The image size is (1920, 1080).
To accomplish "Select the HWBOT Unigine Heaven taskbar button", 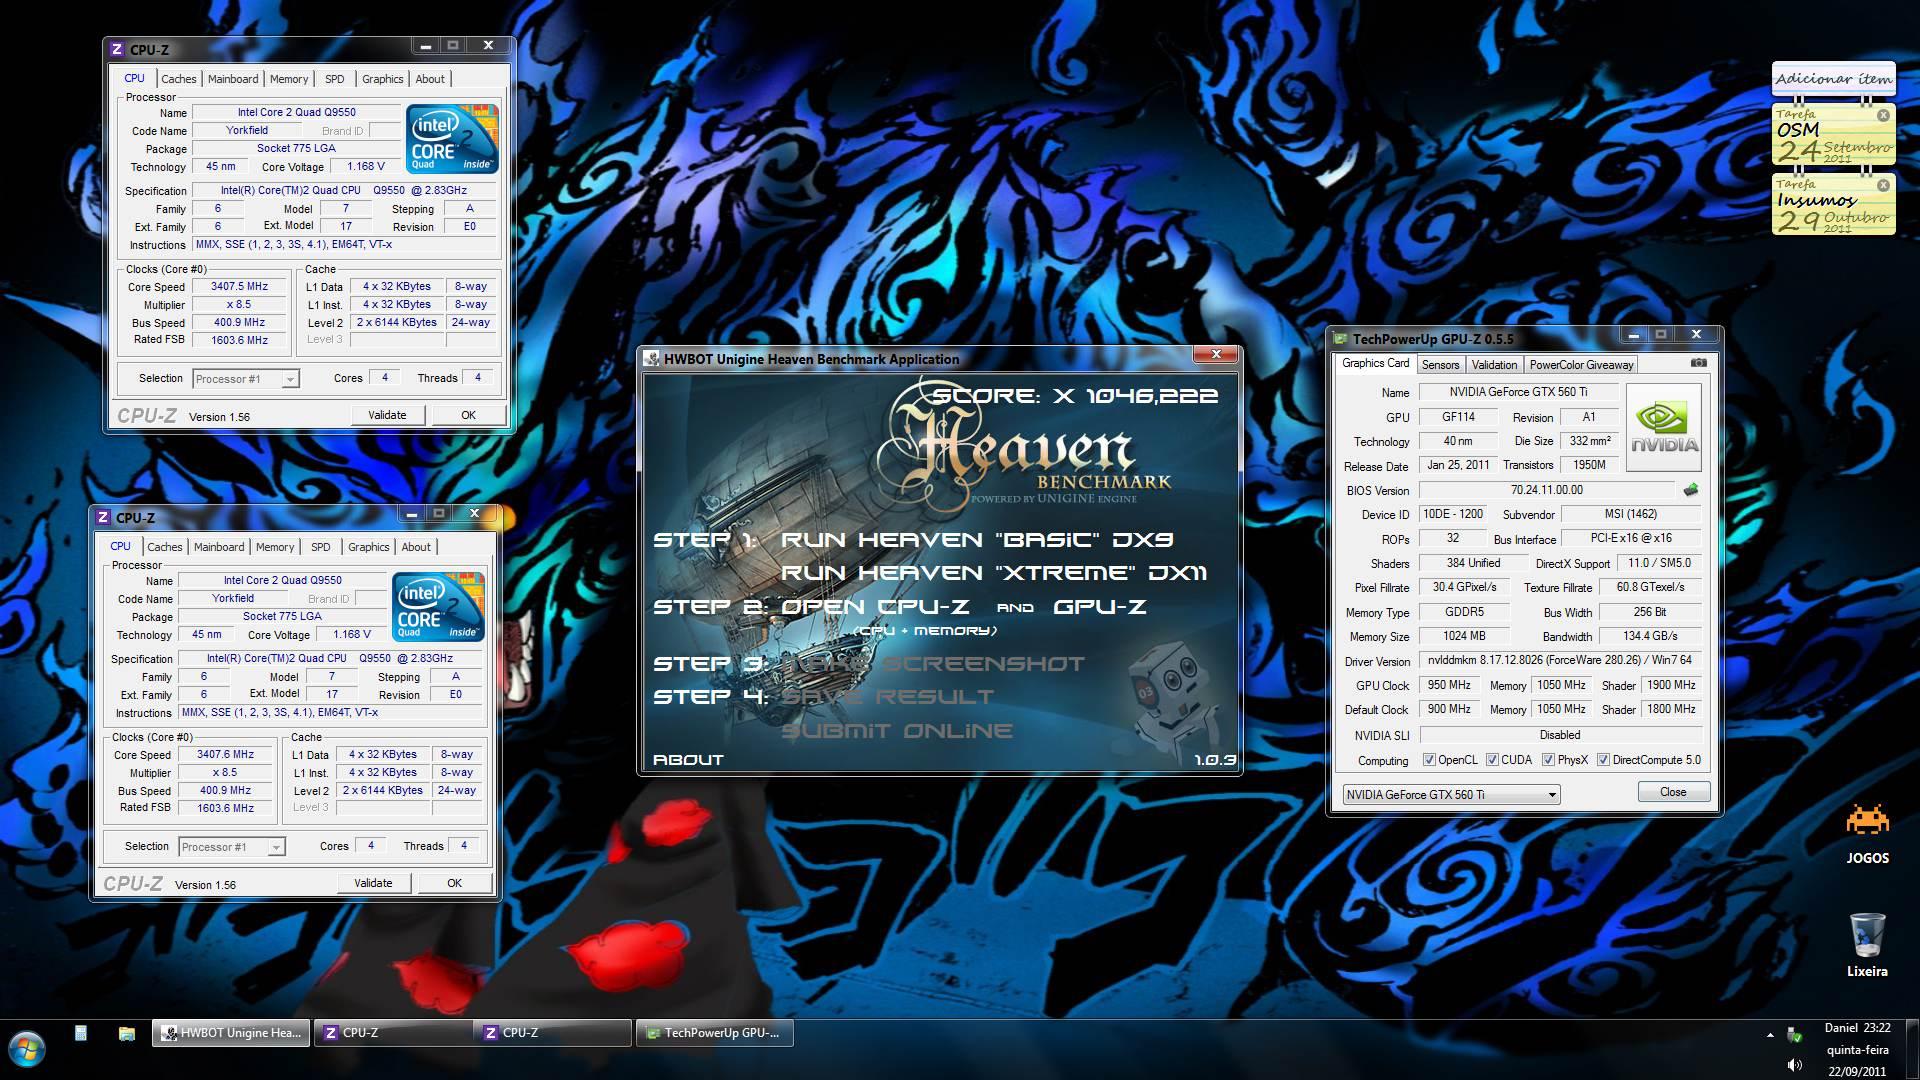I will click(x=232, y=1033).
